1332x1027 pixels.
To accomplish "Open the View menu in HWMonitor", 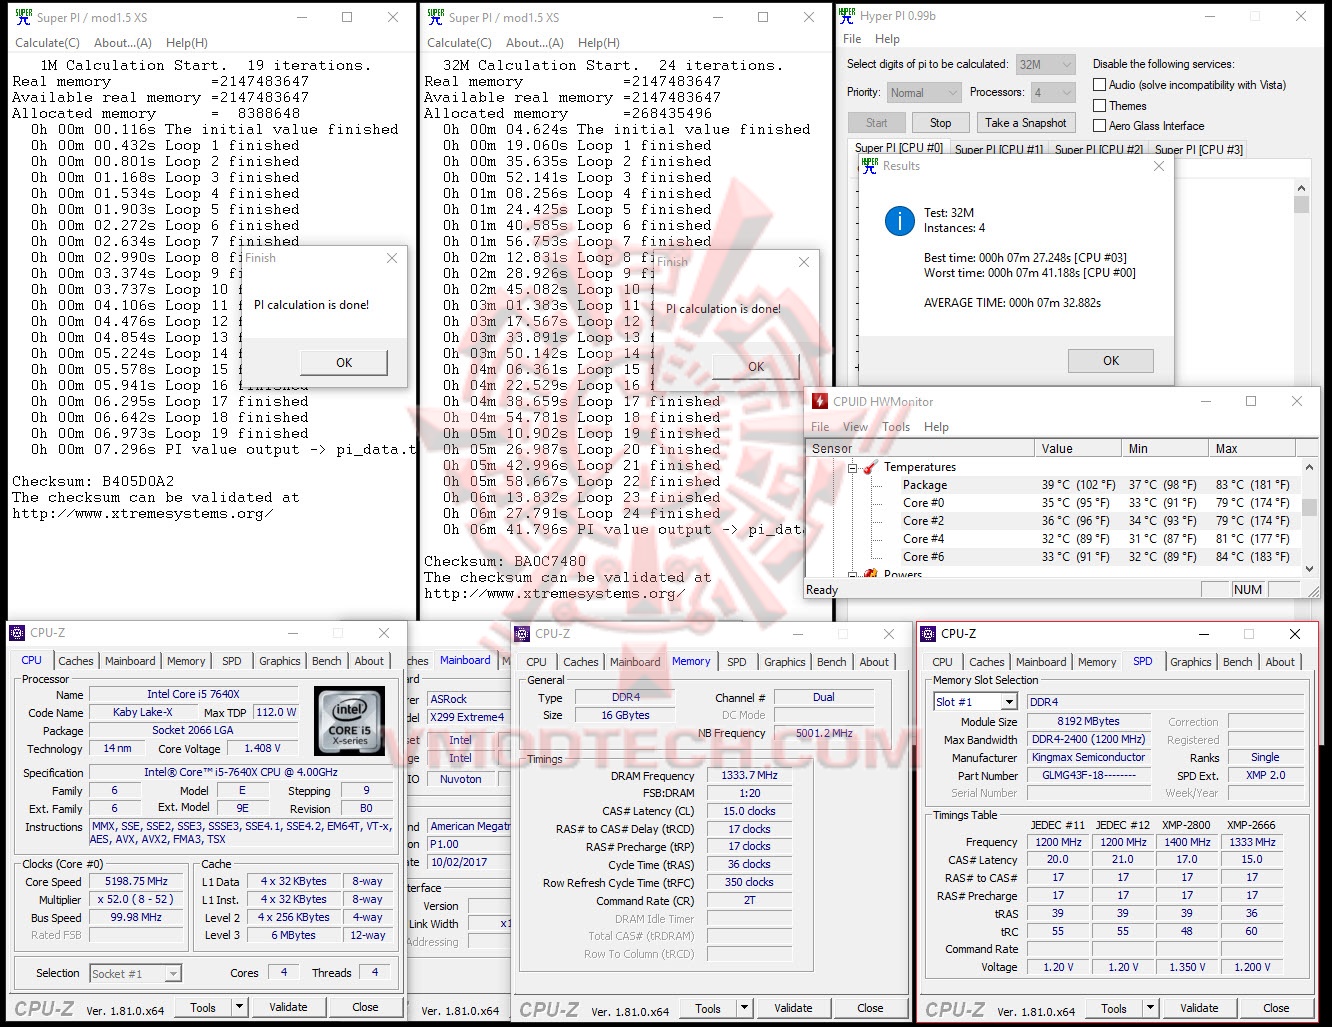I will [855, 426].
